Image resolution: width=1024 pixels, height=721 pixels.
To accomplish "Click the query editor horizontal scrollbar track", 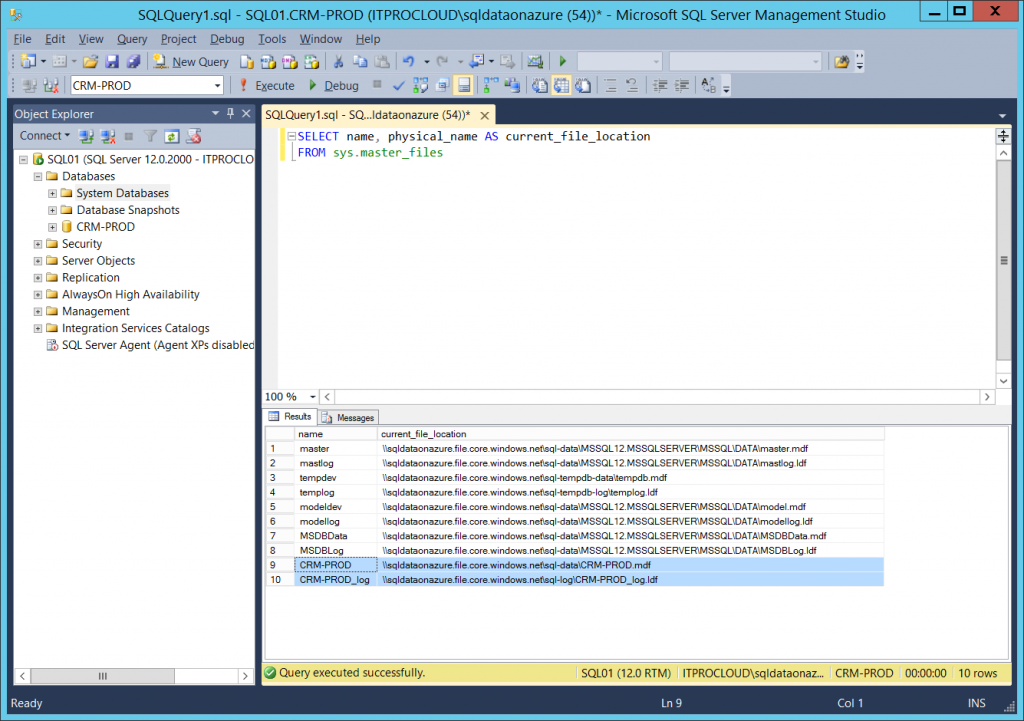I will tap(657, 397).
